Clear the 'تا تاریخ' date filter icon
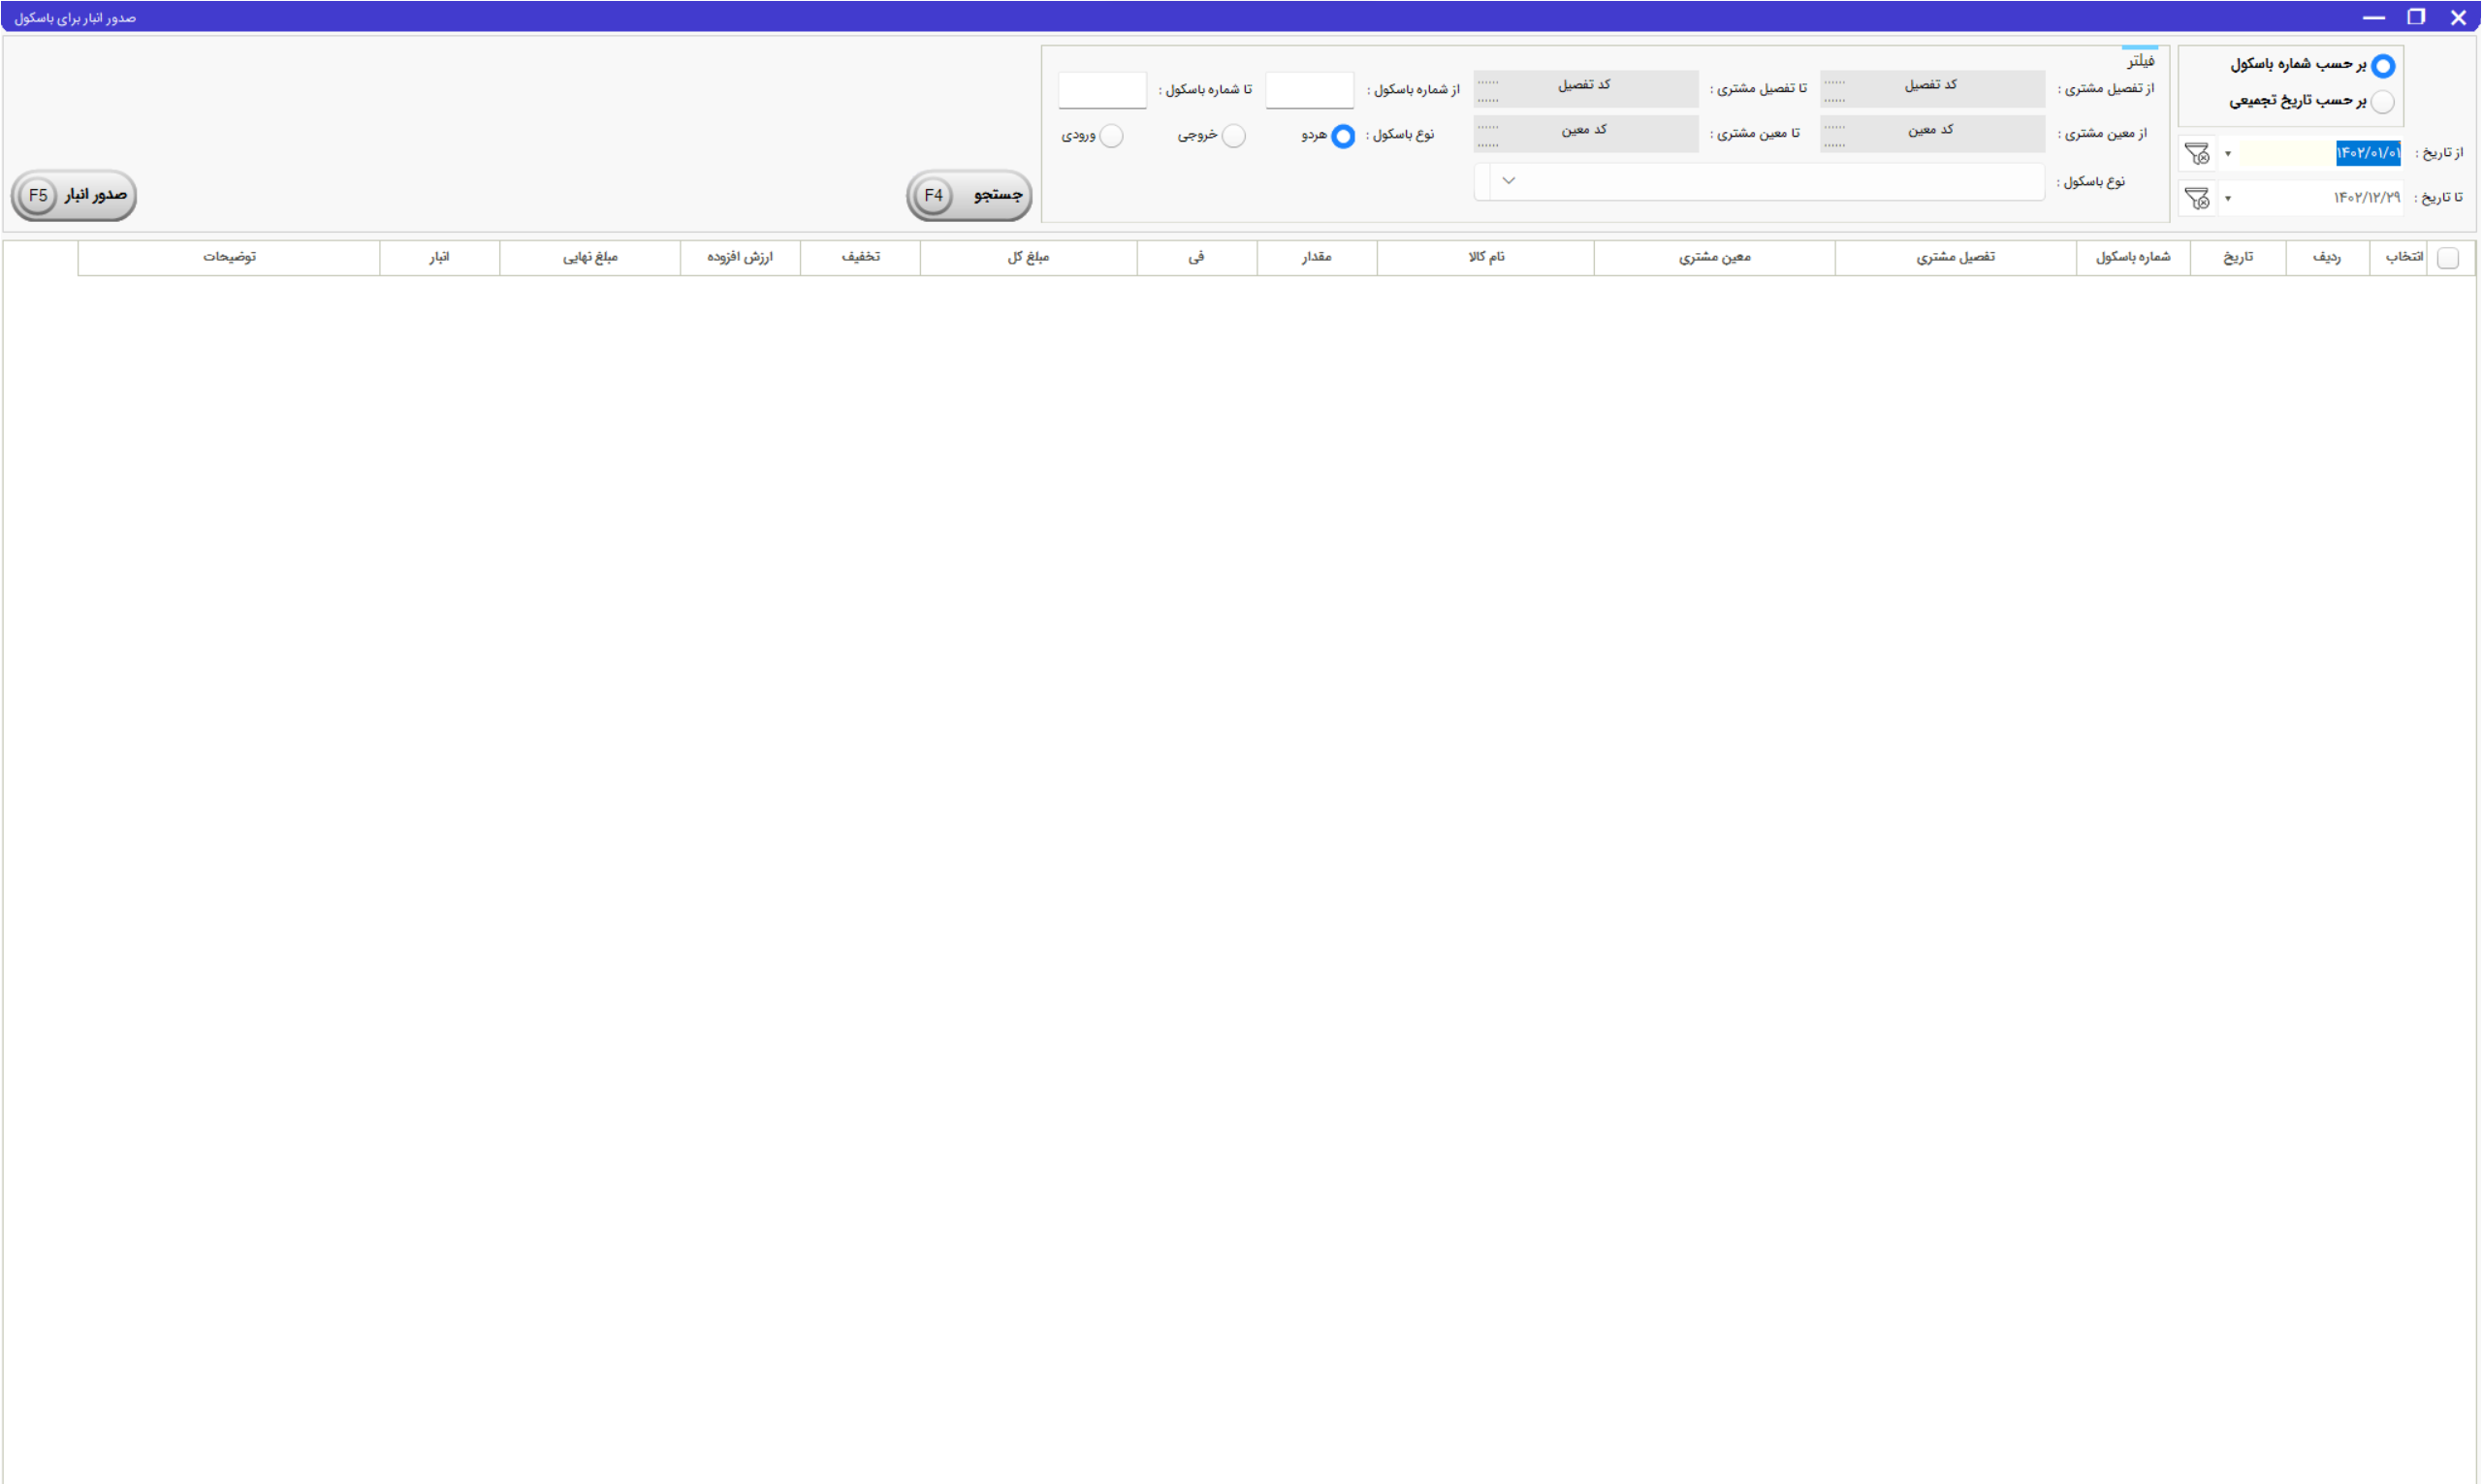 click(2197, 198)
